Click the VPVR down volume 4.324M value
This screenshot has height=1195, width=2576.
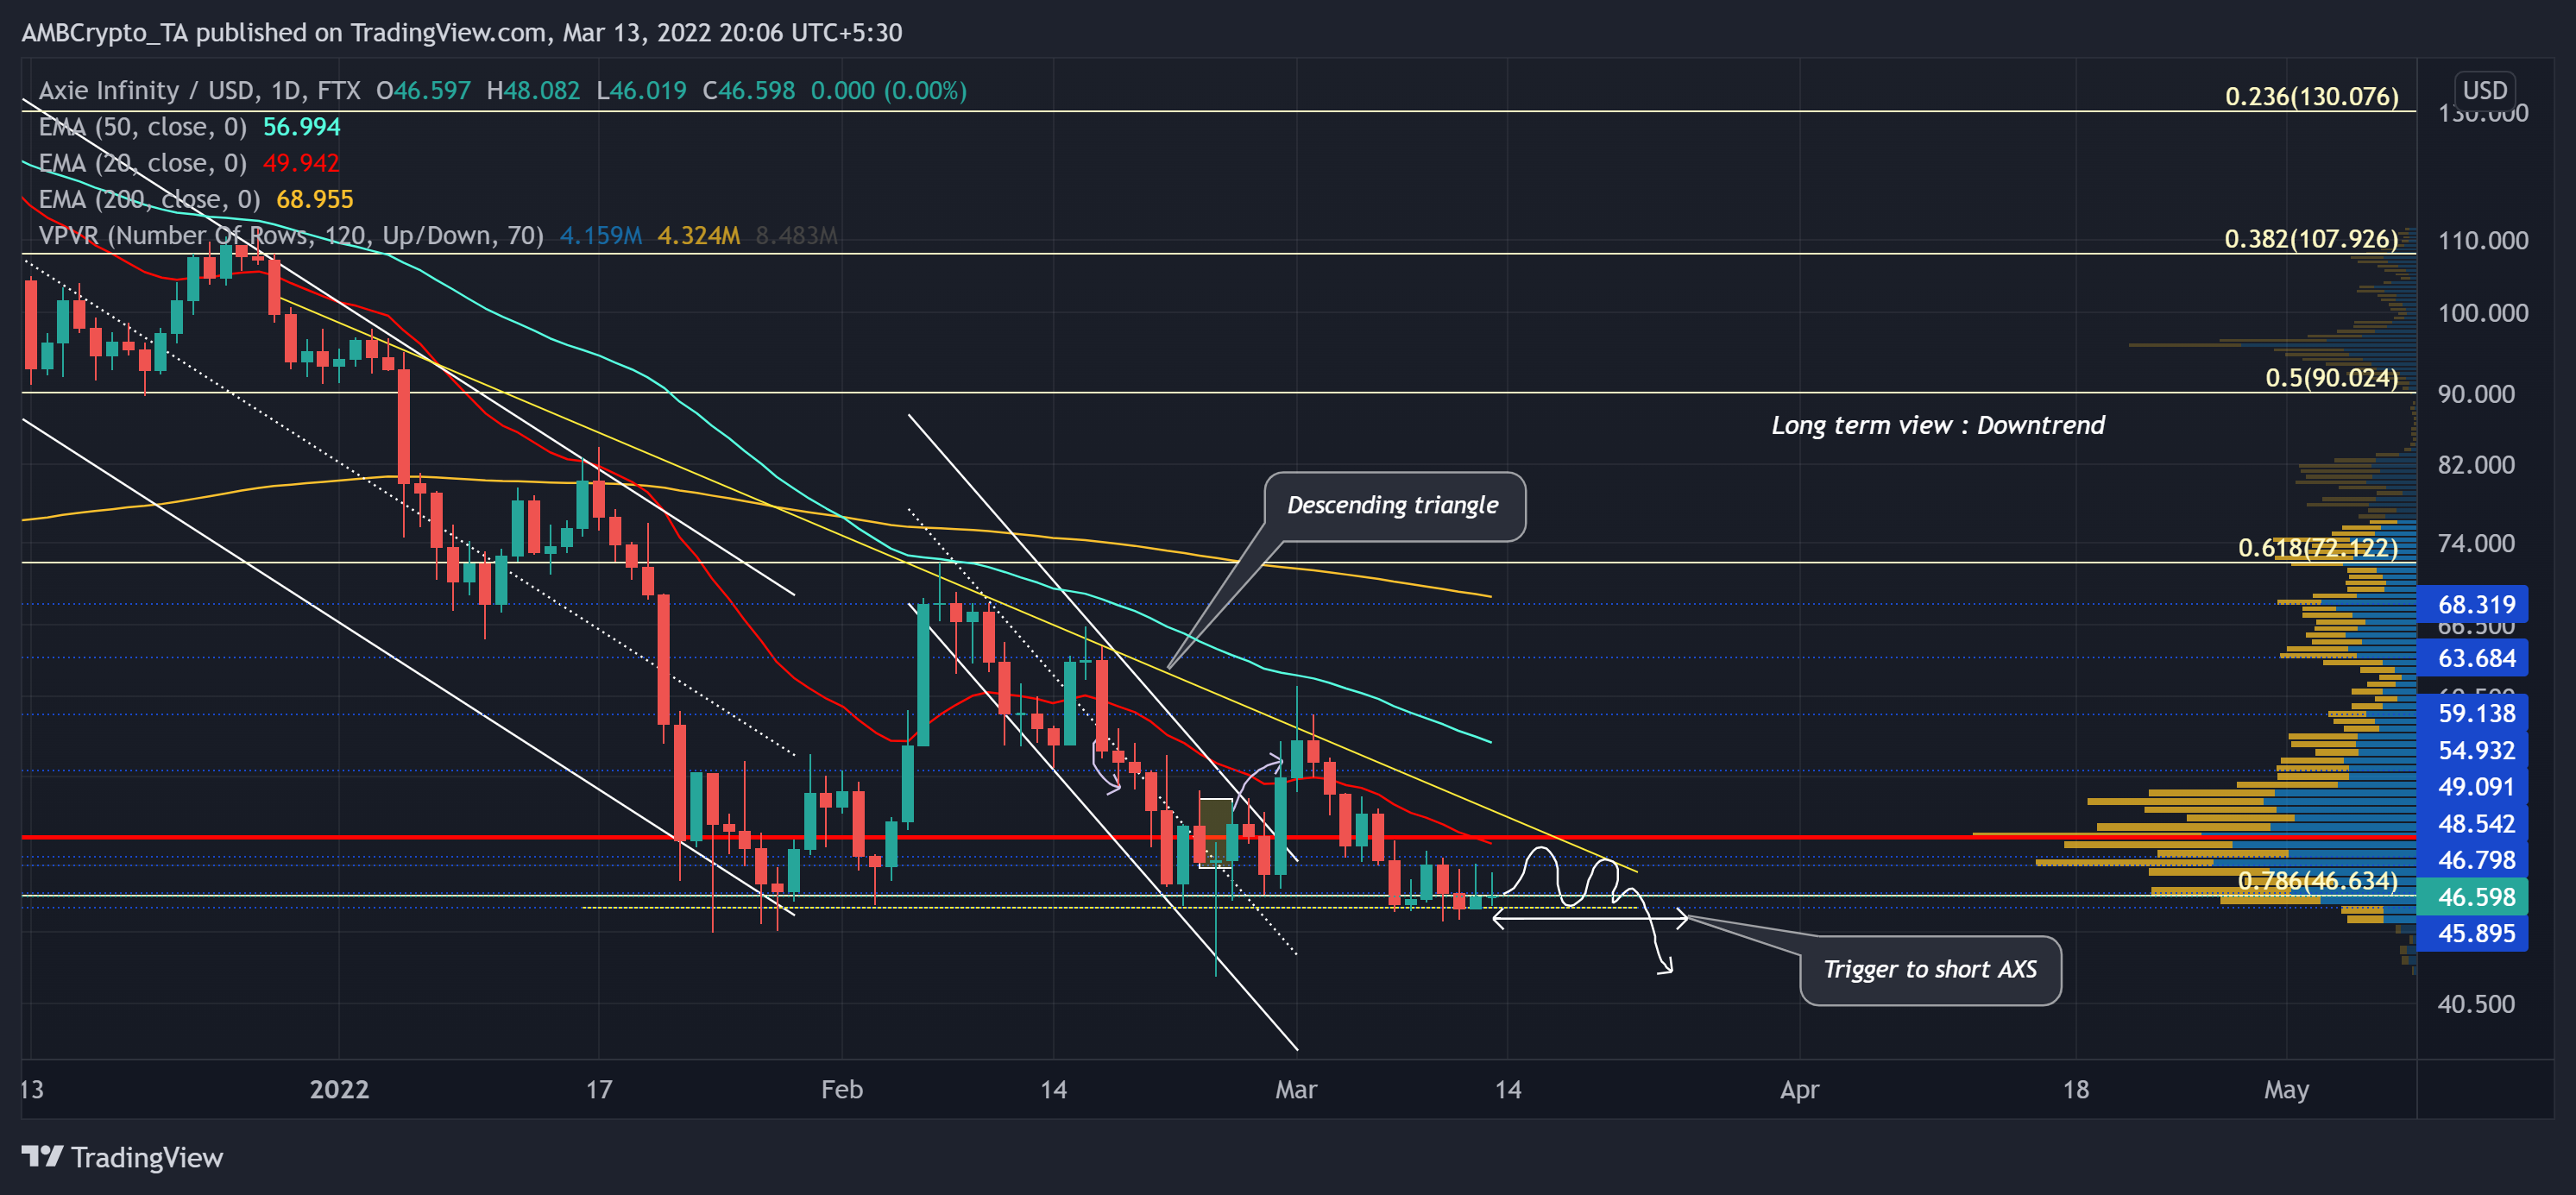[699, 235]
